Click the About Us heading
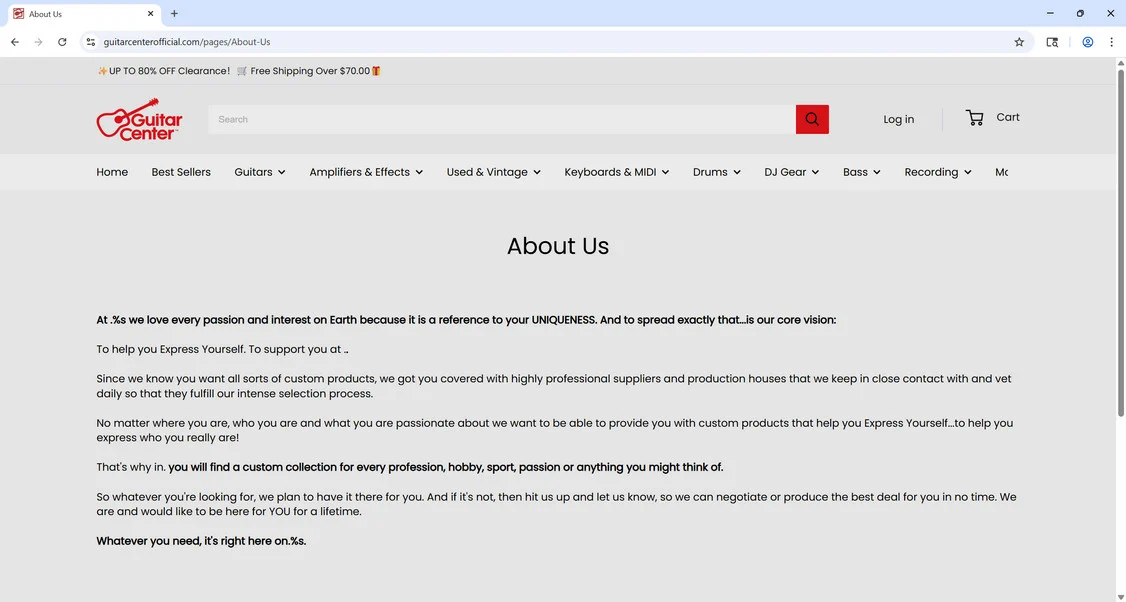Viewport: 1126px width, 602px height. [558, 246]
